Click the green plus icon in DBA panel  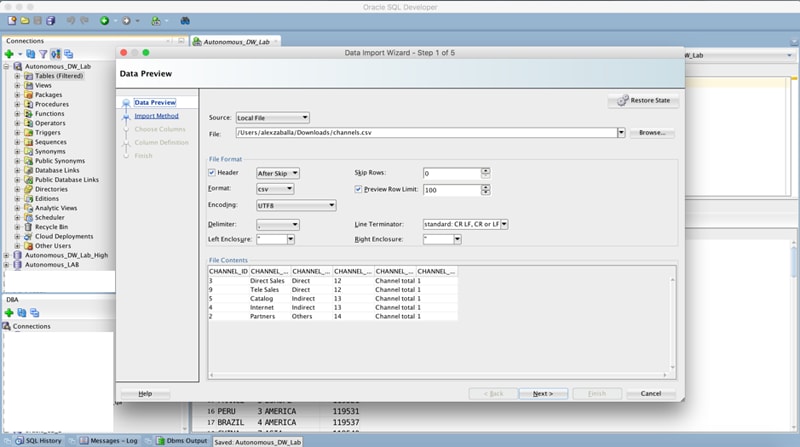click(x=8, y=312)
